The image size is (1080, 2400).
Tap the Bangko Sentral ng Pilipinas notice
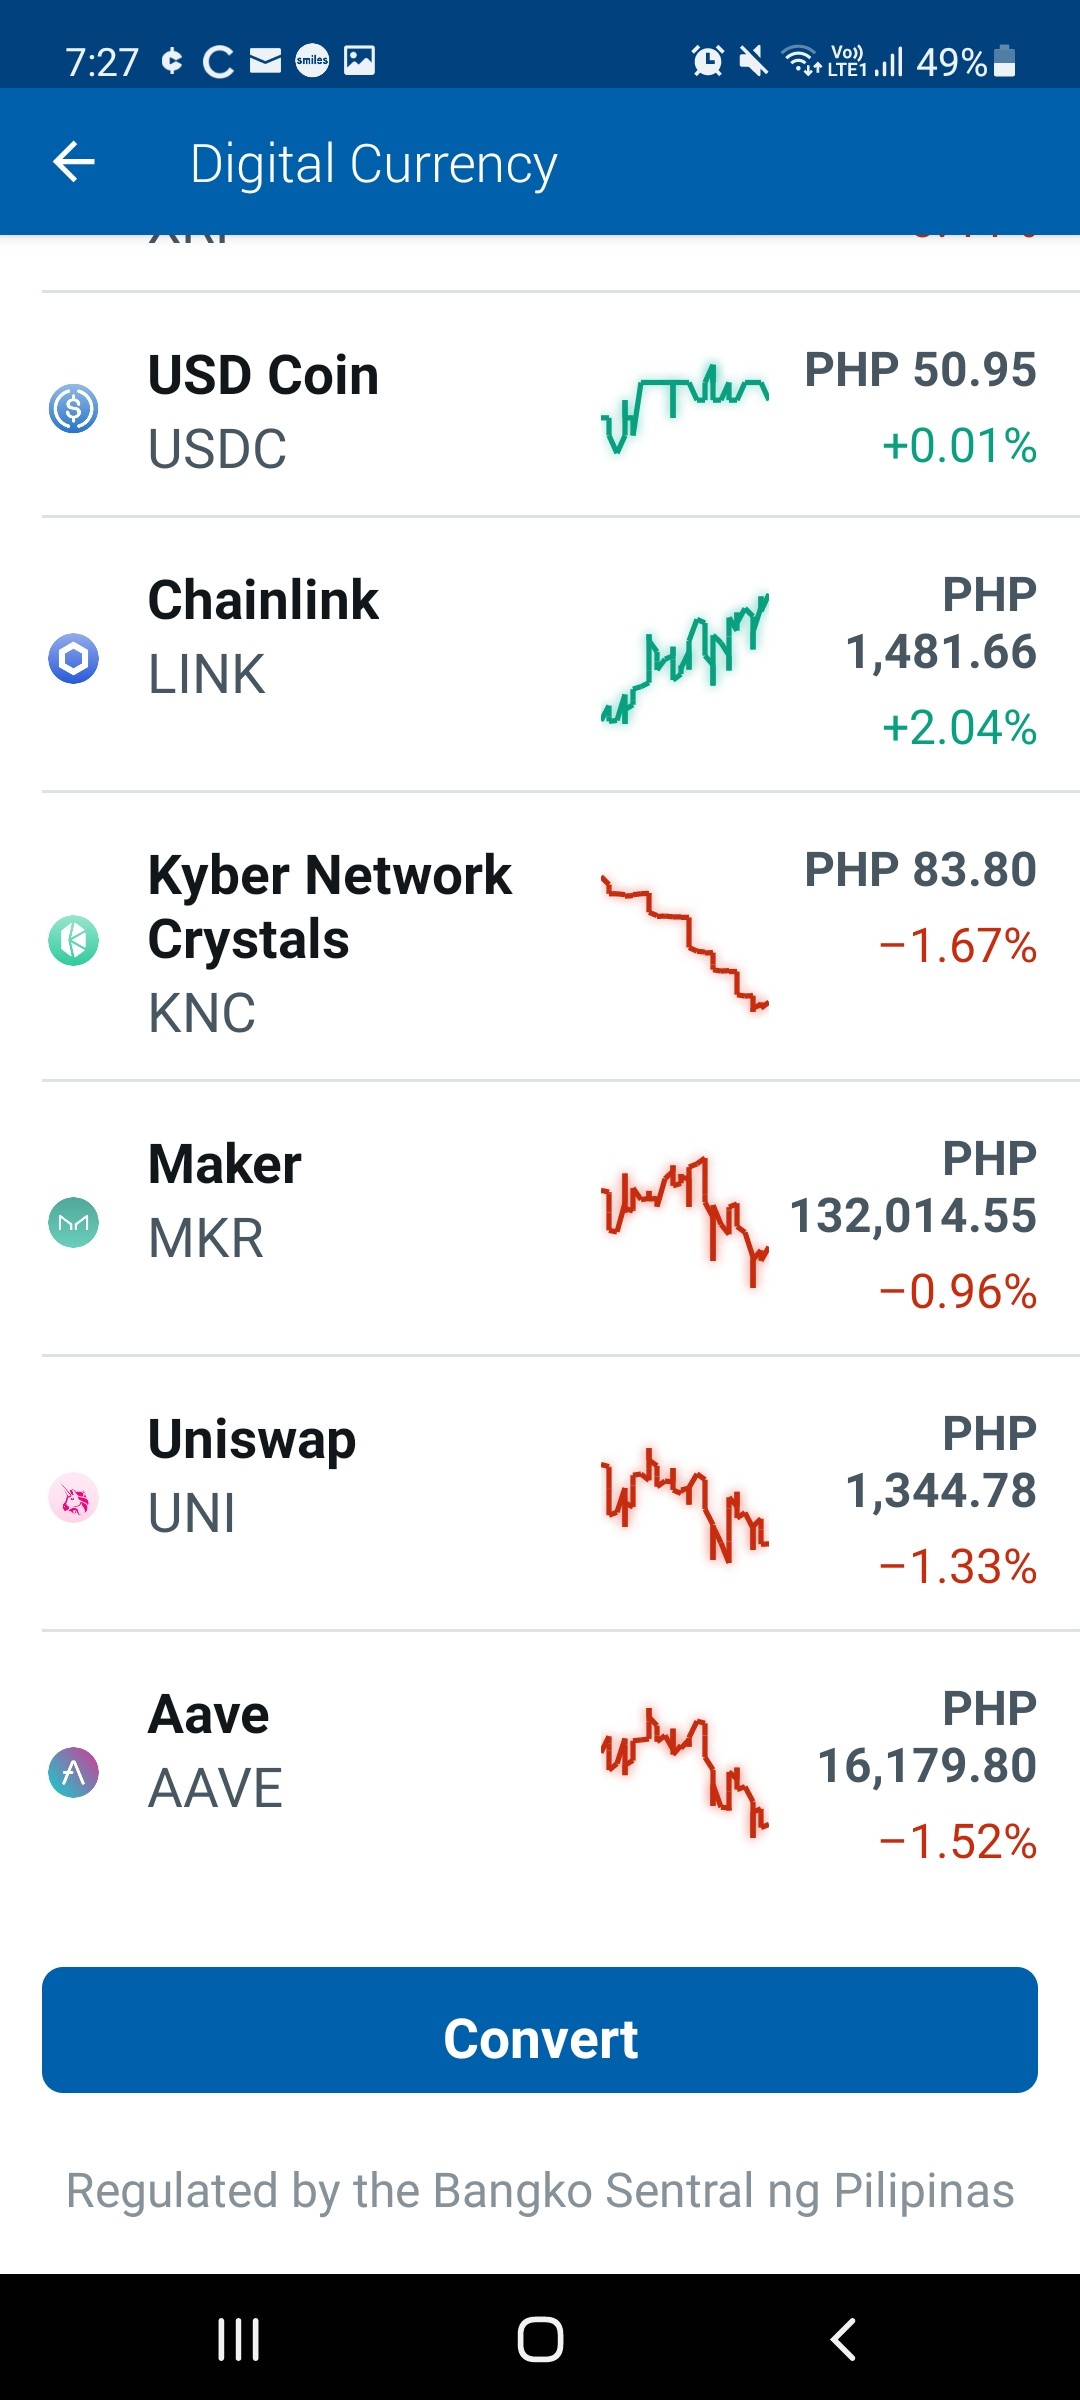540,2190
